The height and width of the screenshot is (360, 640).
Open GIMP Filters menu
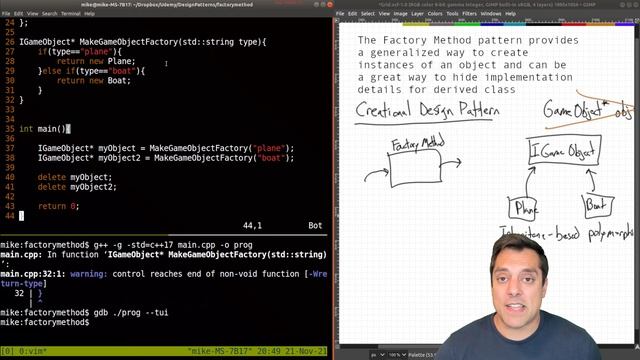coord(469,13)
